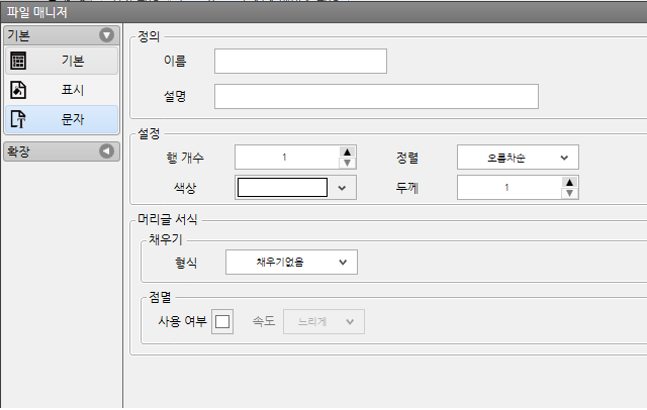The width and height of the screenshot is (647, 410).
Task: Toggle the 사용 여부 checkbox
Action: pyautogui.click(x=222, y=321)
